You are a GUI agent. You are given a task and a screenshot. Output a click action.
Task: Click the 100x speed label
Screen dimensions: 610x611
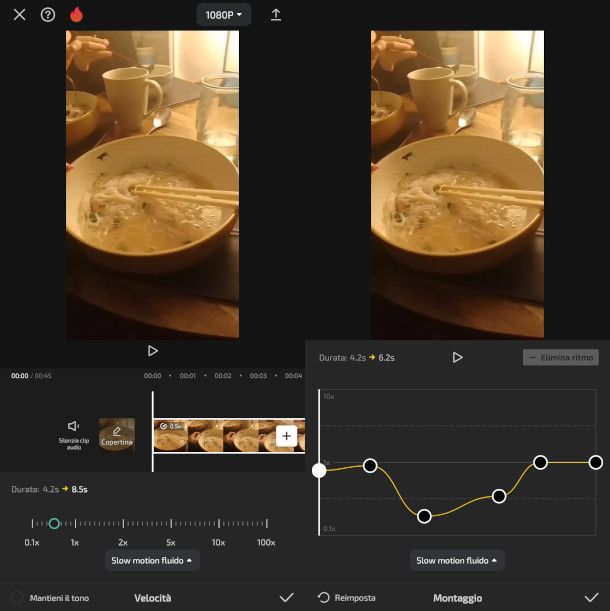[266, 542]
